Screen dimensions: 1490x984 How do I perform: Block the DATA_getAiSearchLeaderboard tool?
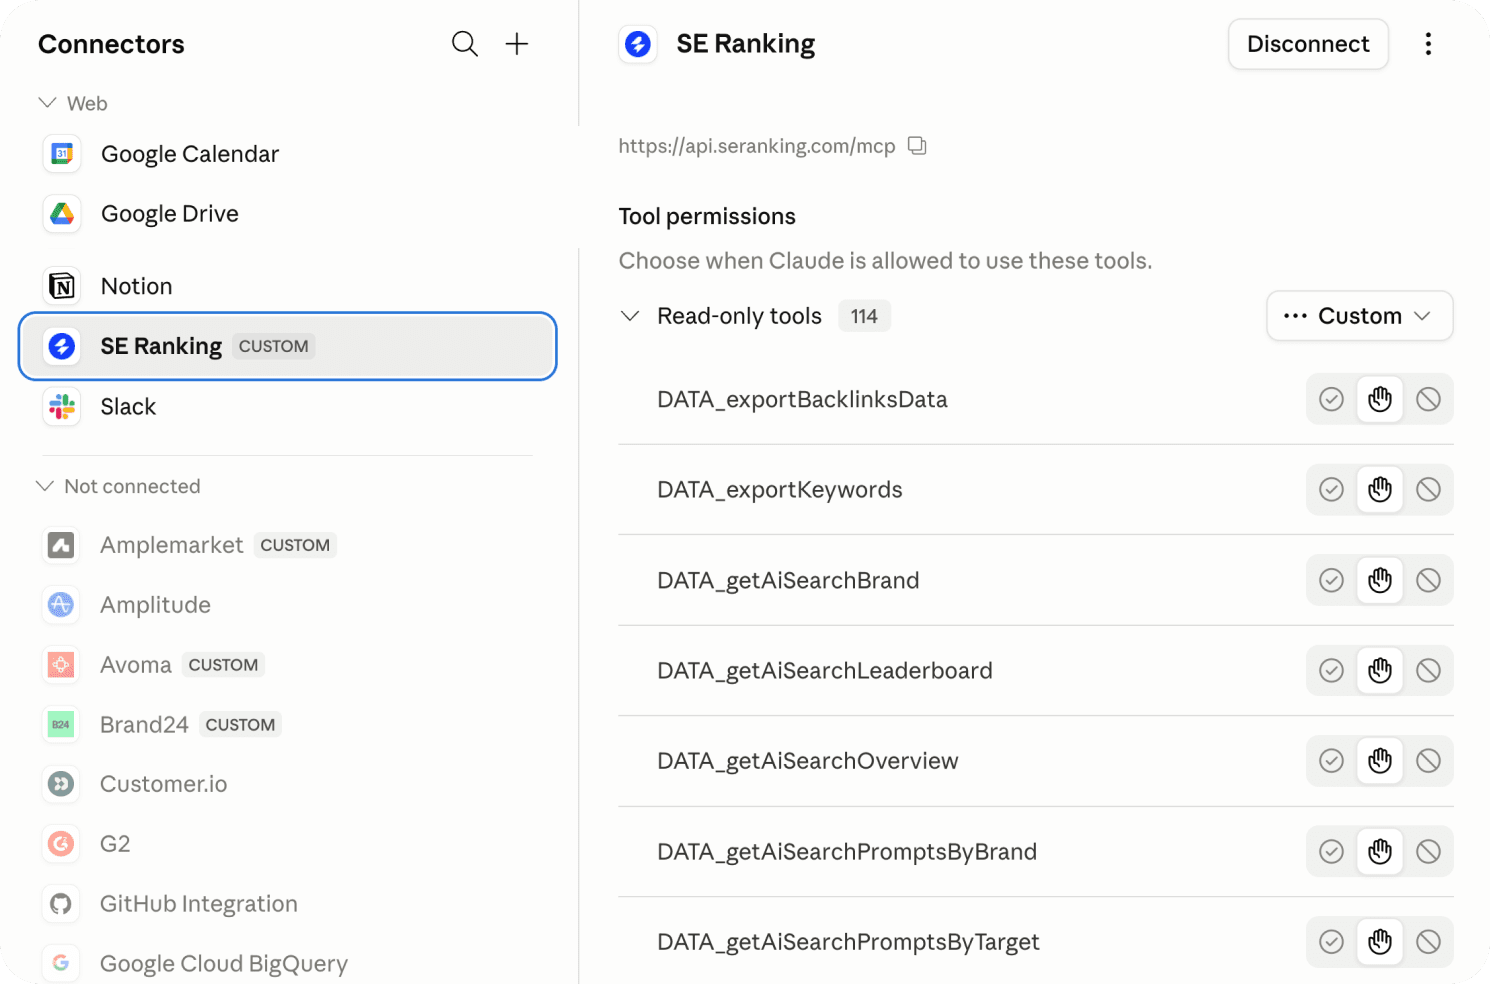pyautogui.click(x=1428, y=670)
